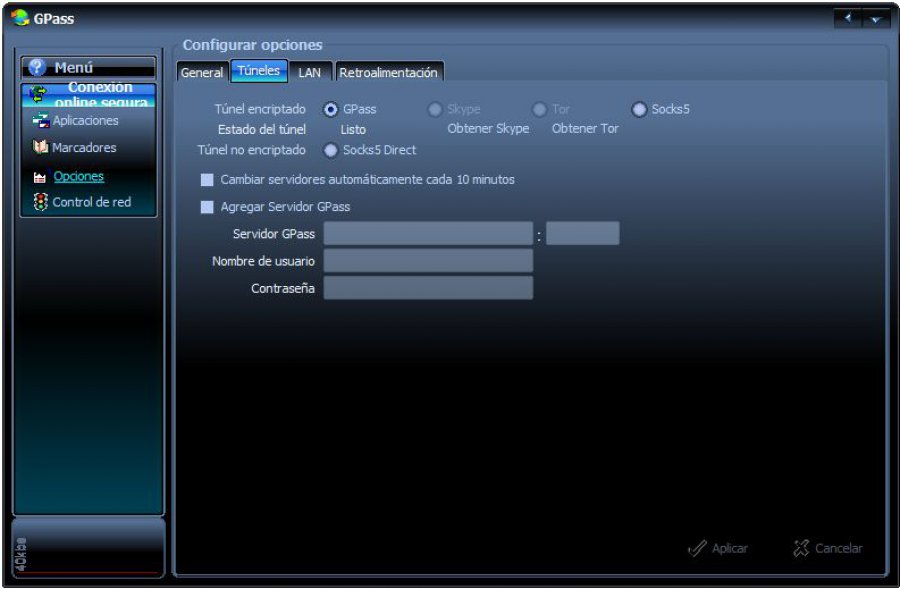Switch to the General tab
Image resolution: width=900 pixels, height=589 pixels.
pyautogui.click(x=202, y=72)
